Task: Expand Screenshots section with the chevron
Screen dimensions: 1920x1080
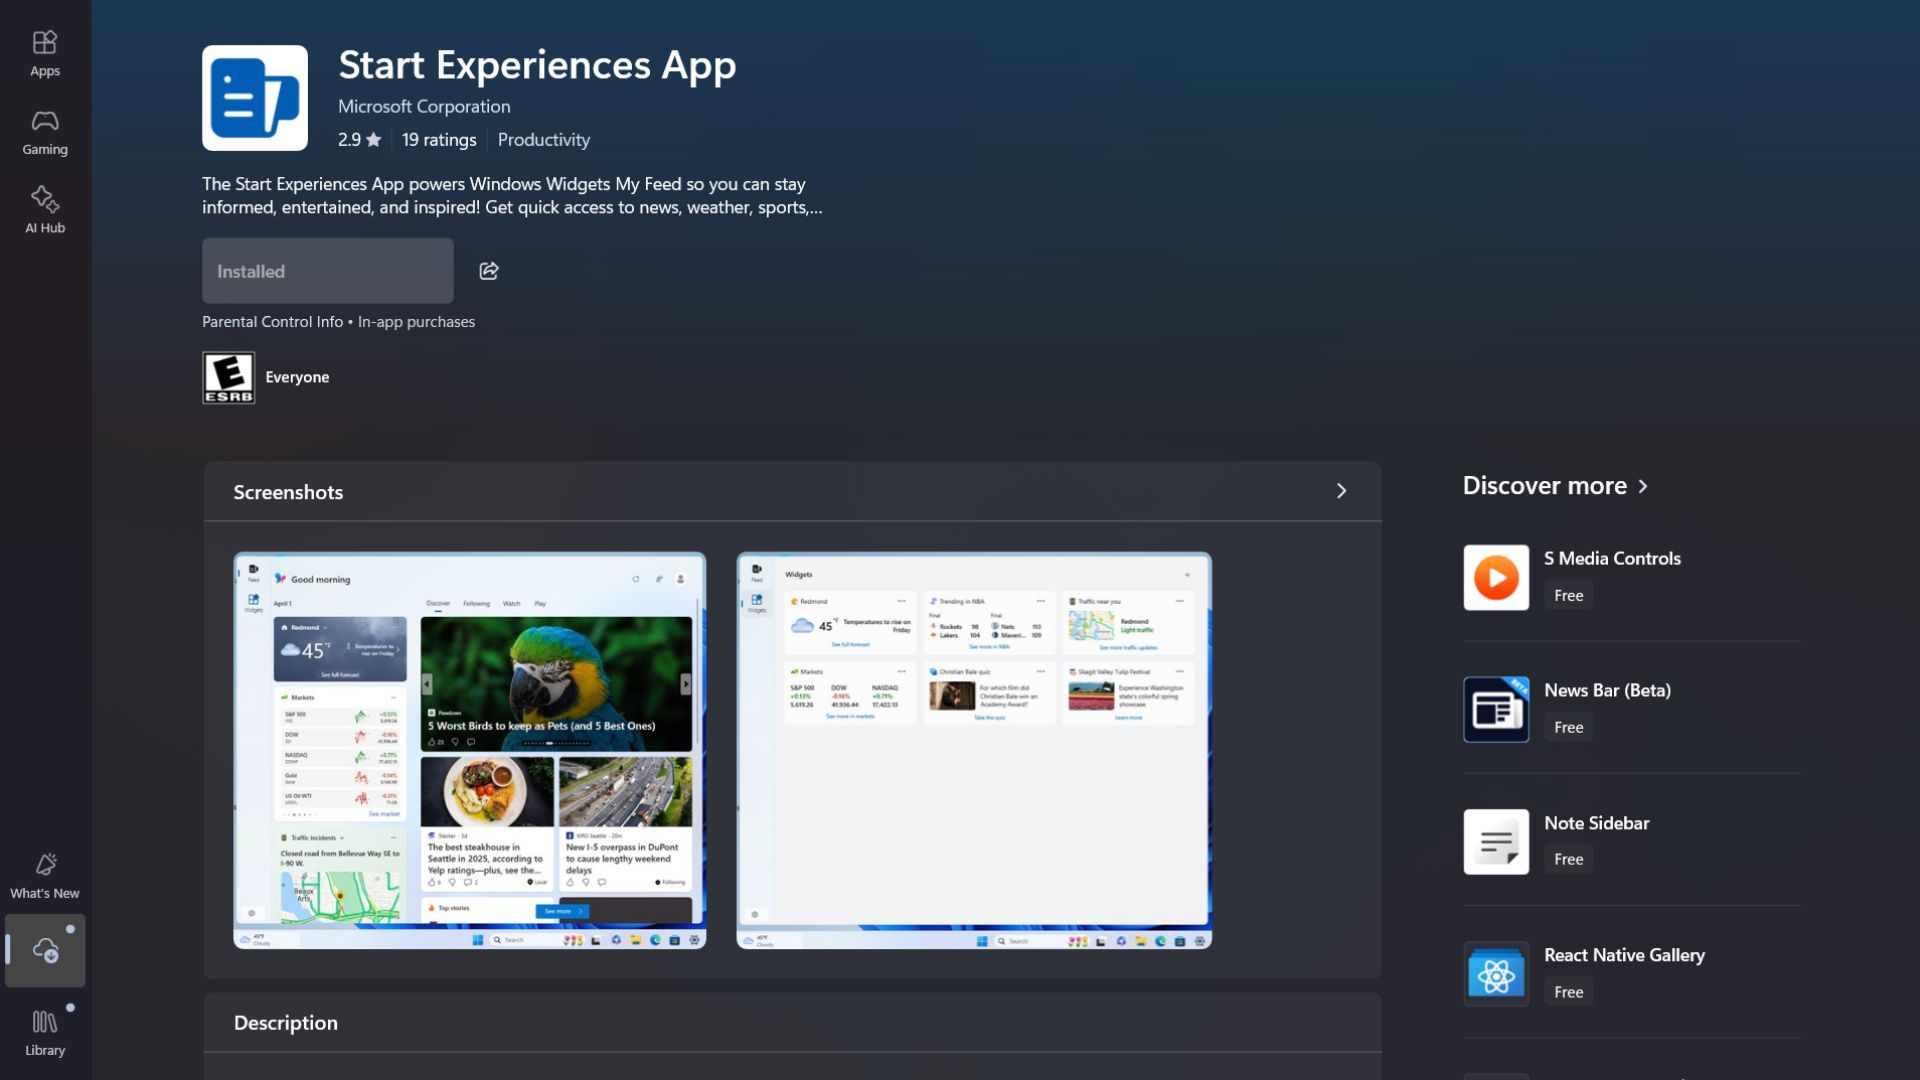Action: click(x=1341, y=491)
